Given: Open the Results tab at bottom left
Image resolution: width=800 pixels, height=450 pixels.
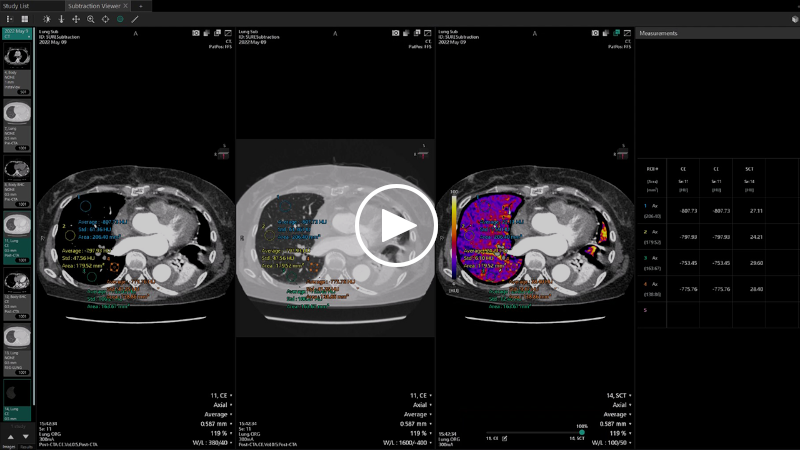Looking at the screenshot, I should click(26, 447).
